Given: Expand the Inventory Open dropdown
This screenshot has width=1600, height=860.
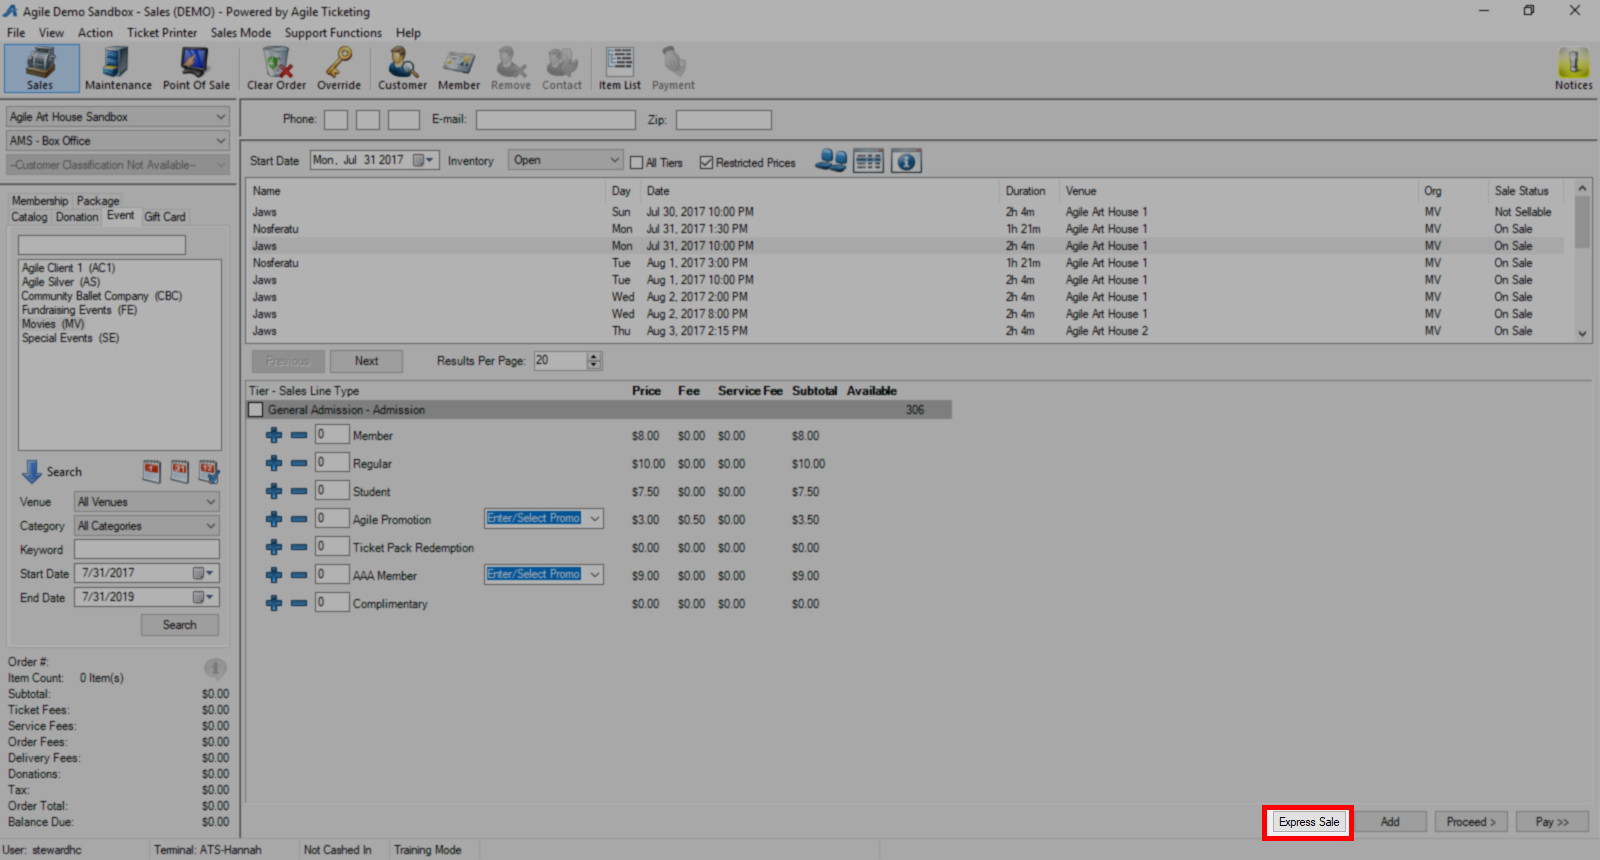Looking at the screenshot, I should 566,160.
